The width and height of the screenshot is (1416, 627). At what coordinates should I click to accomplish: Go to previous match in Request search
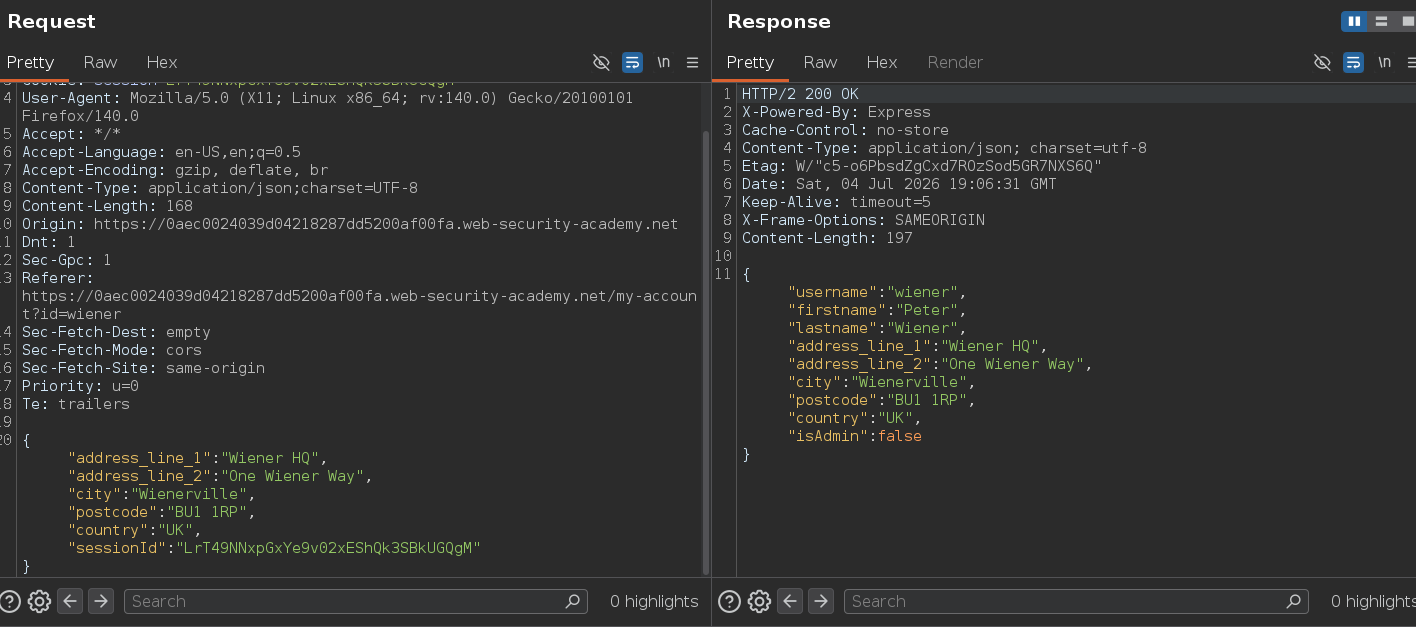pos(70,601)
